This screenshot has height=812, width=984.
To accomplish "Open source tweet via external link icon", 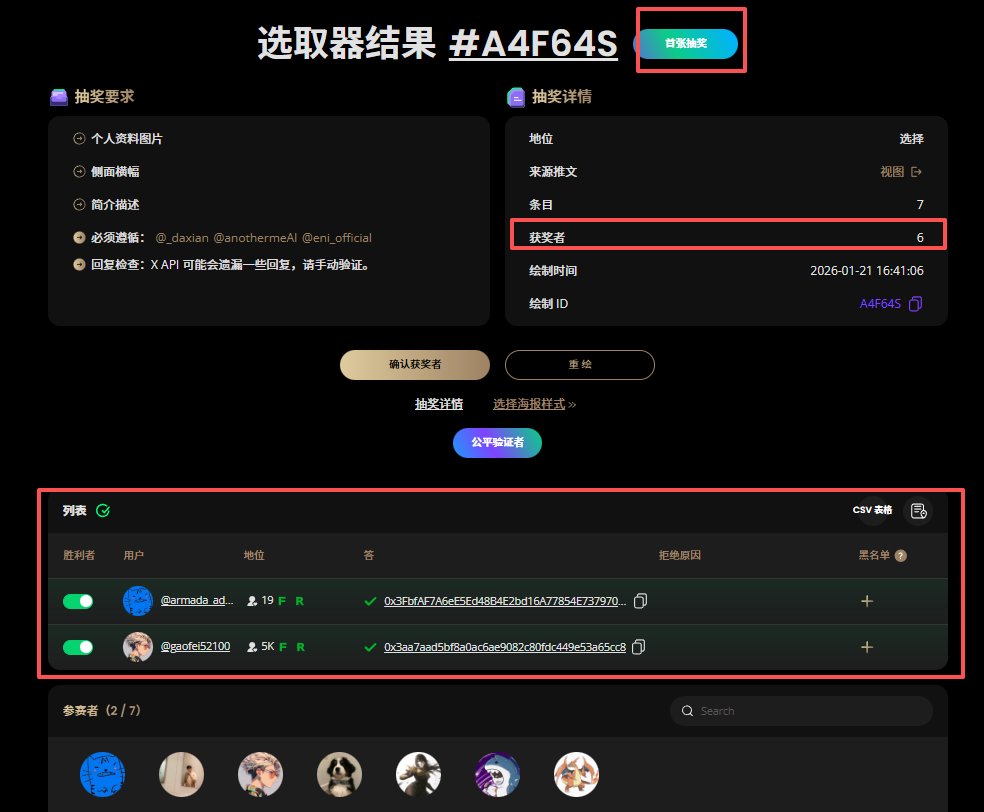I will tap(915, 171).
